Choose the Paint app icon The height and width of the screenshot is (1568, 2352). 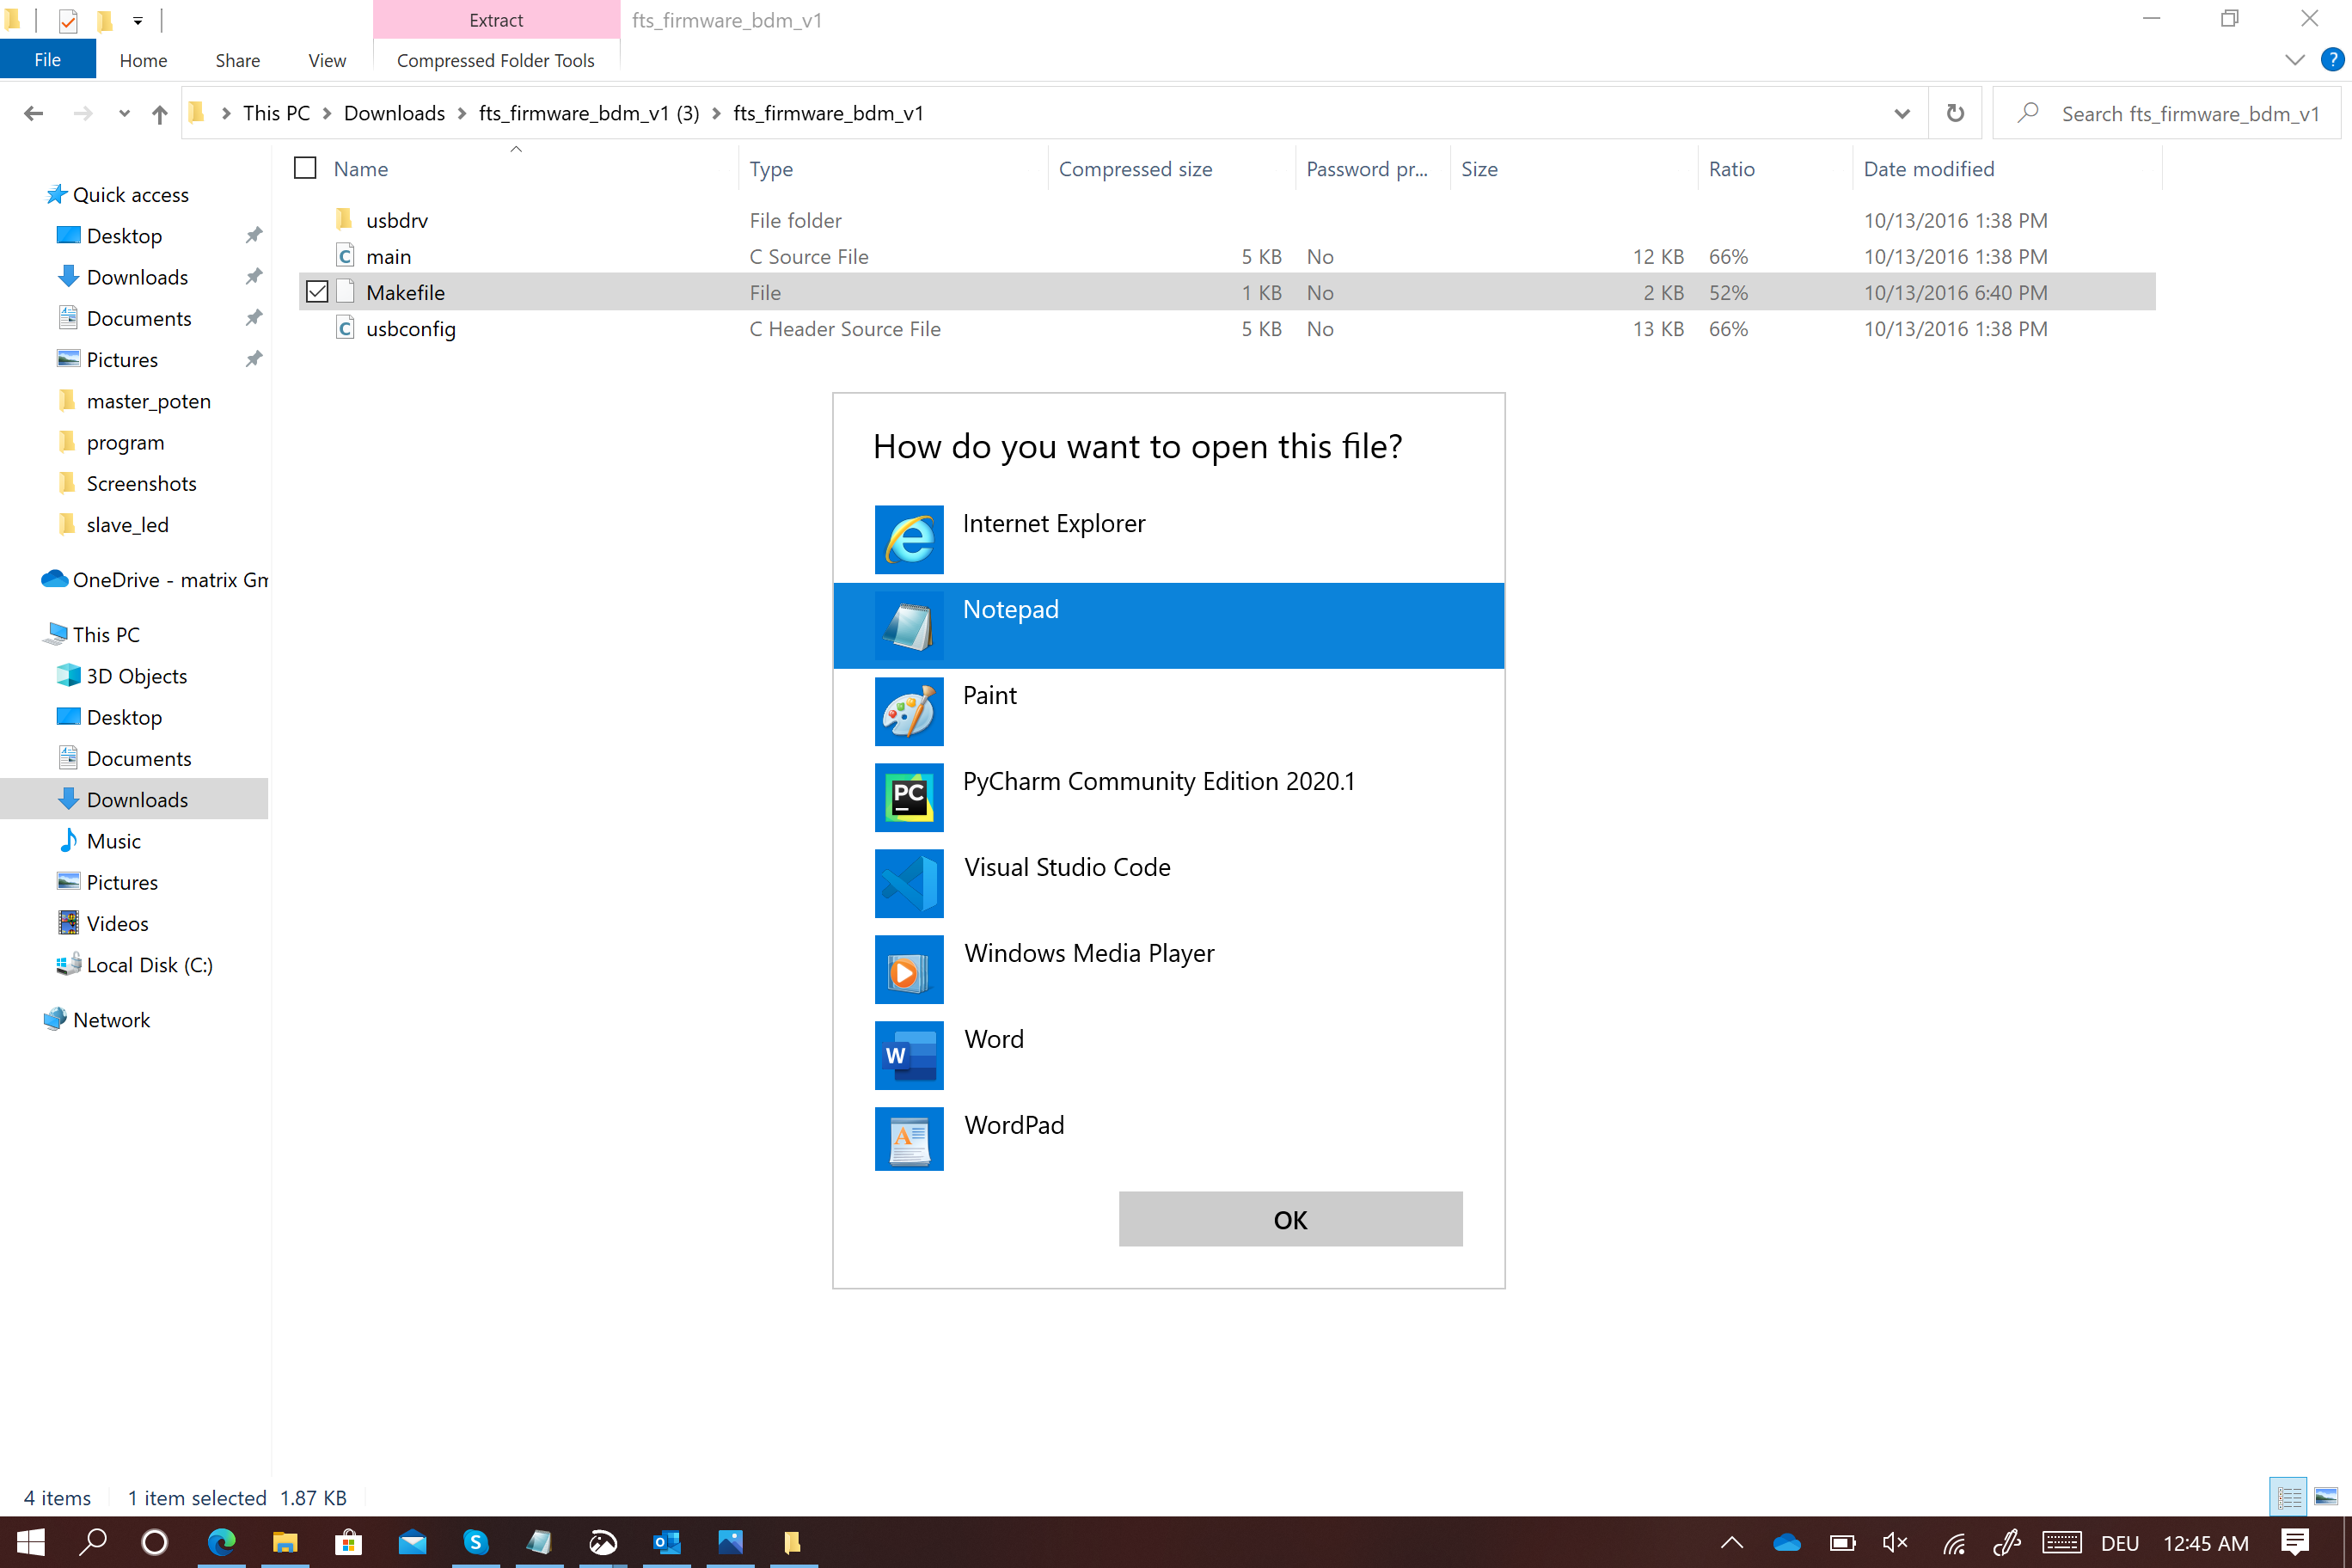tap(908, 711)
